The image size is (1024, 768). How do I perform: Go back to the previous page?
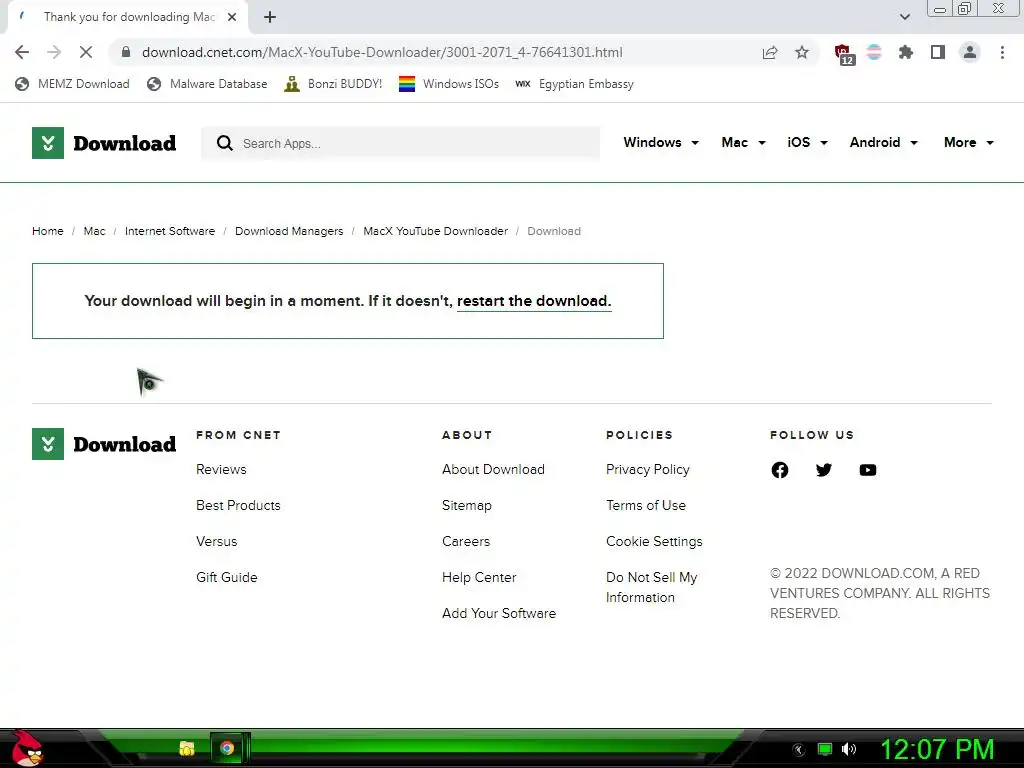(22, 52)
